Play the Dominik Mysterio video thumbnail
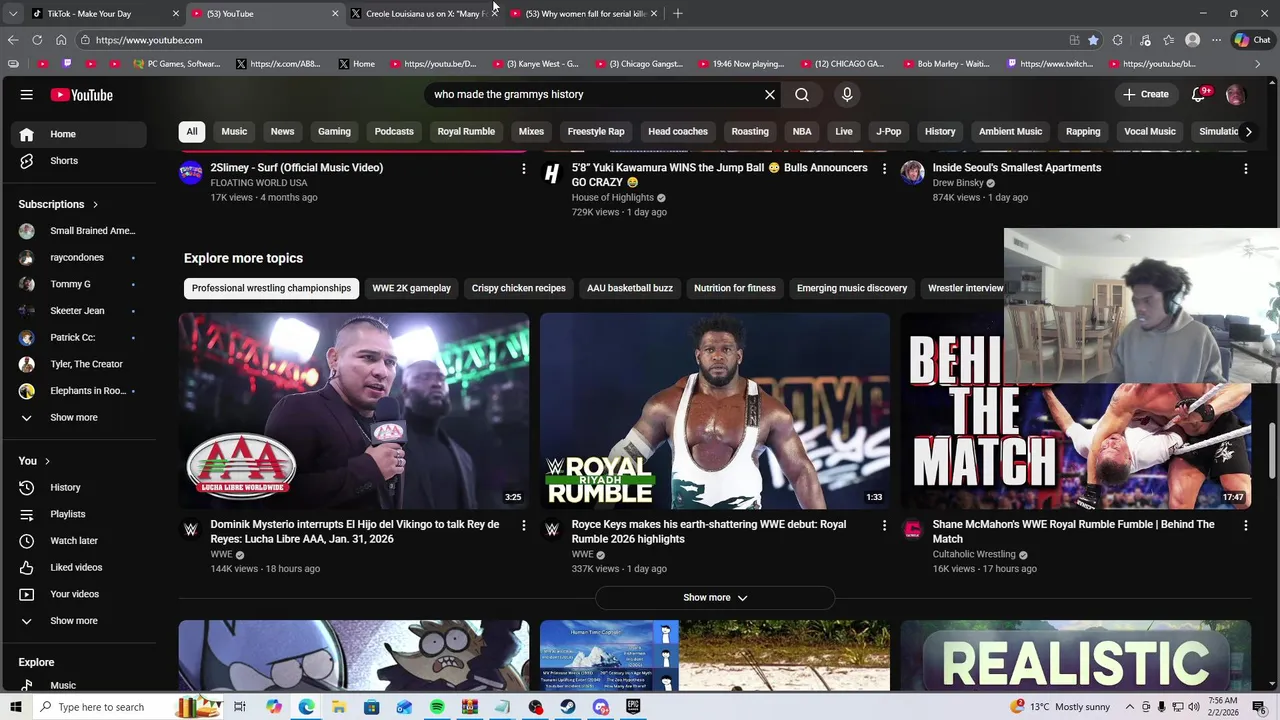 coord(354,411)
